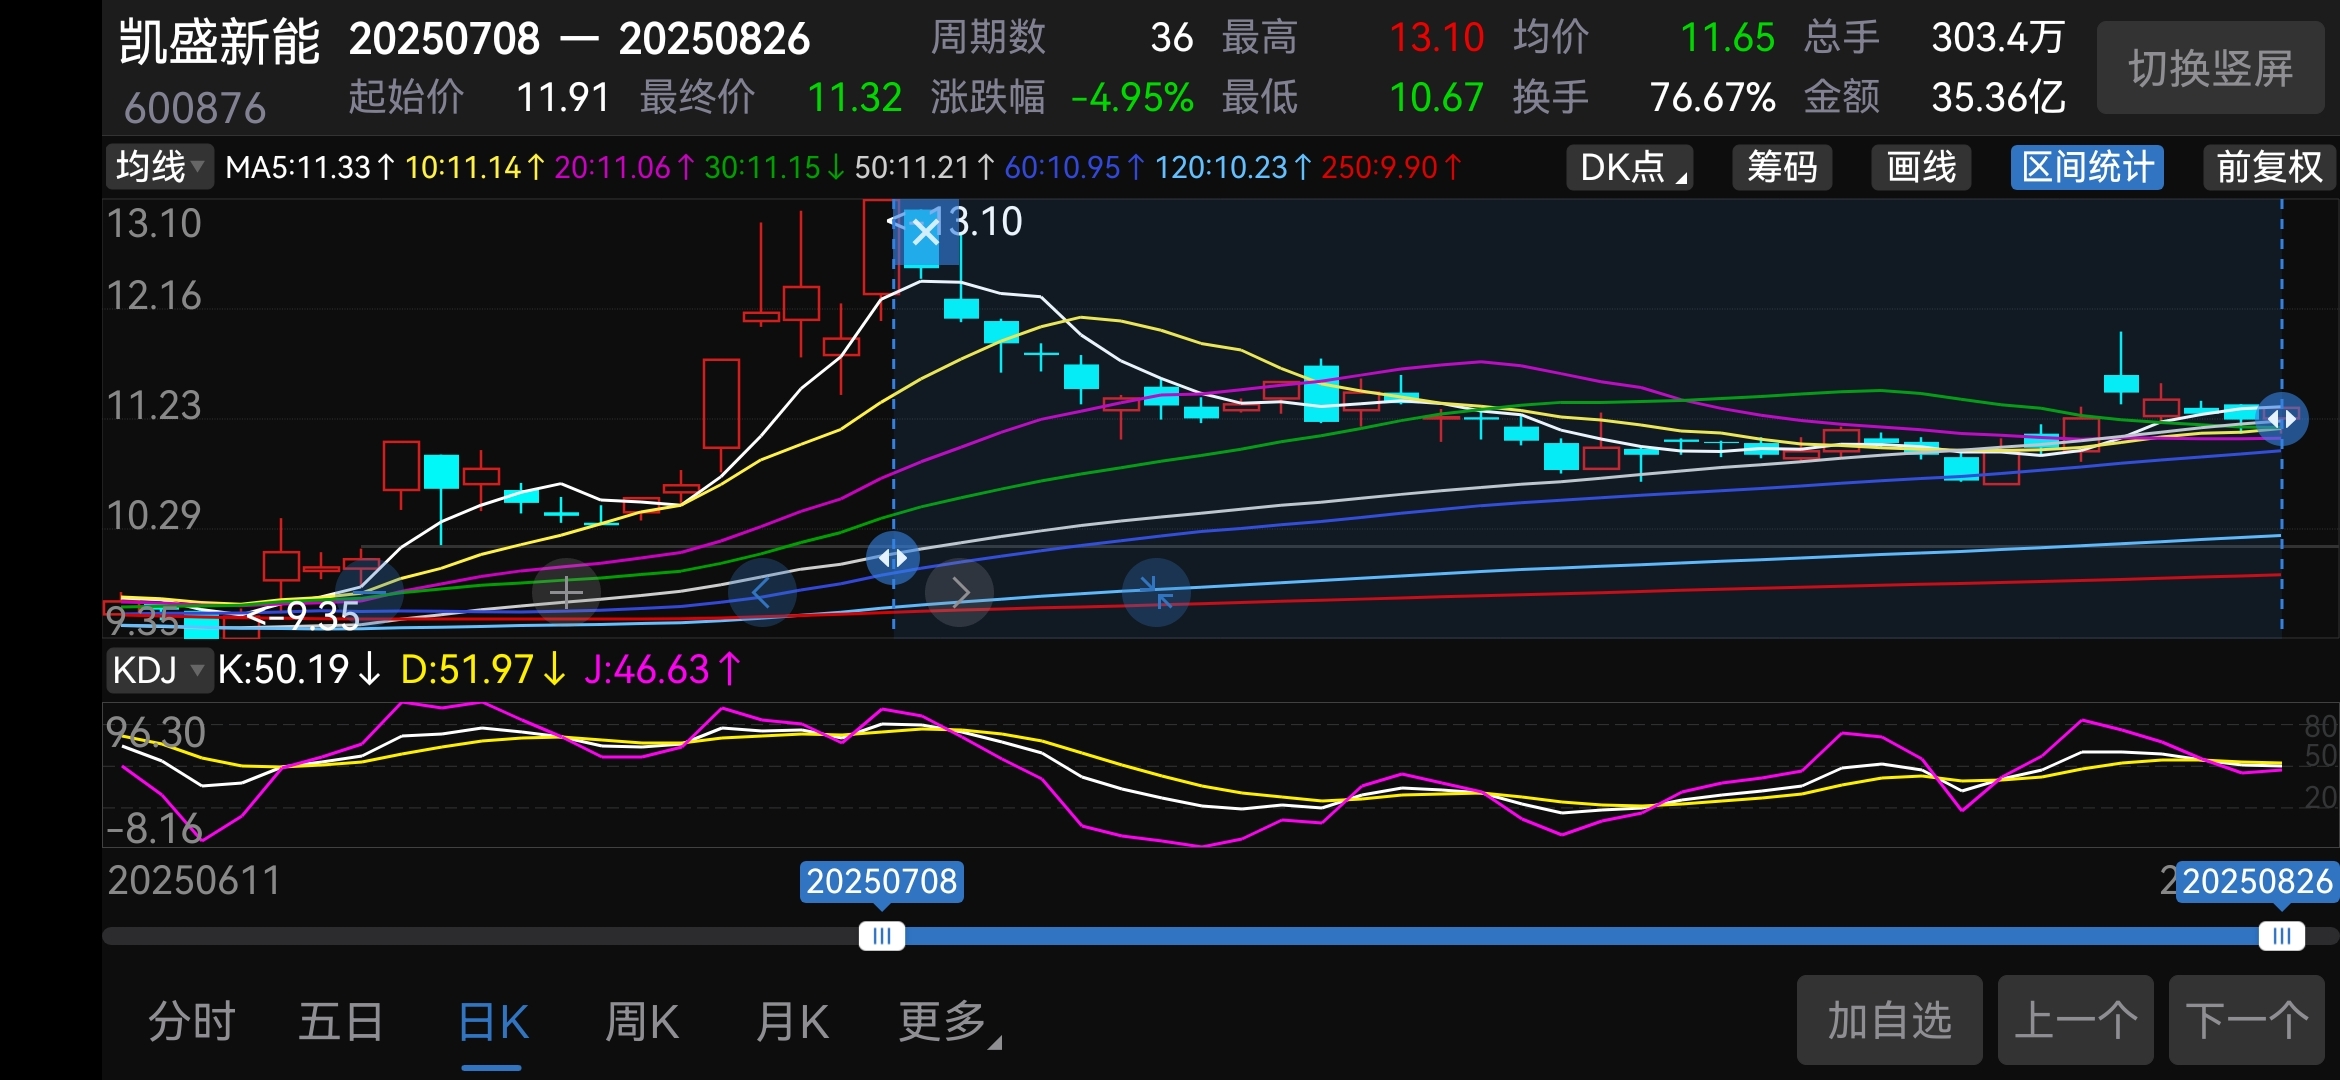Screen dimensions: 2340x1080
Task: Enable the 画线 drawing tool
Action: point(1921,167)
